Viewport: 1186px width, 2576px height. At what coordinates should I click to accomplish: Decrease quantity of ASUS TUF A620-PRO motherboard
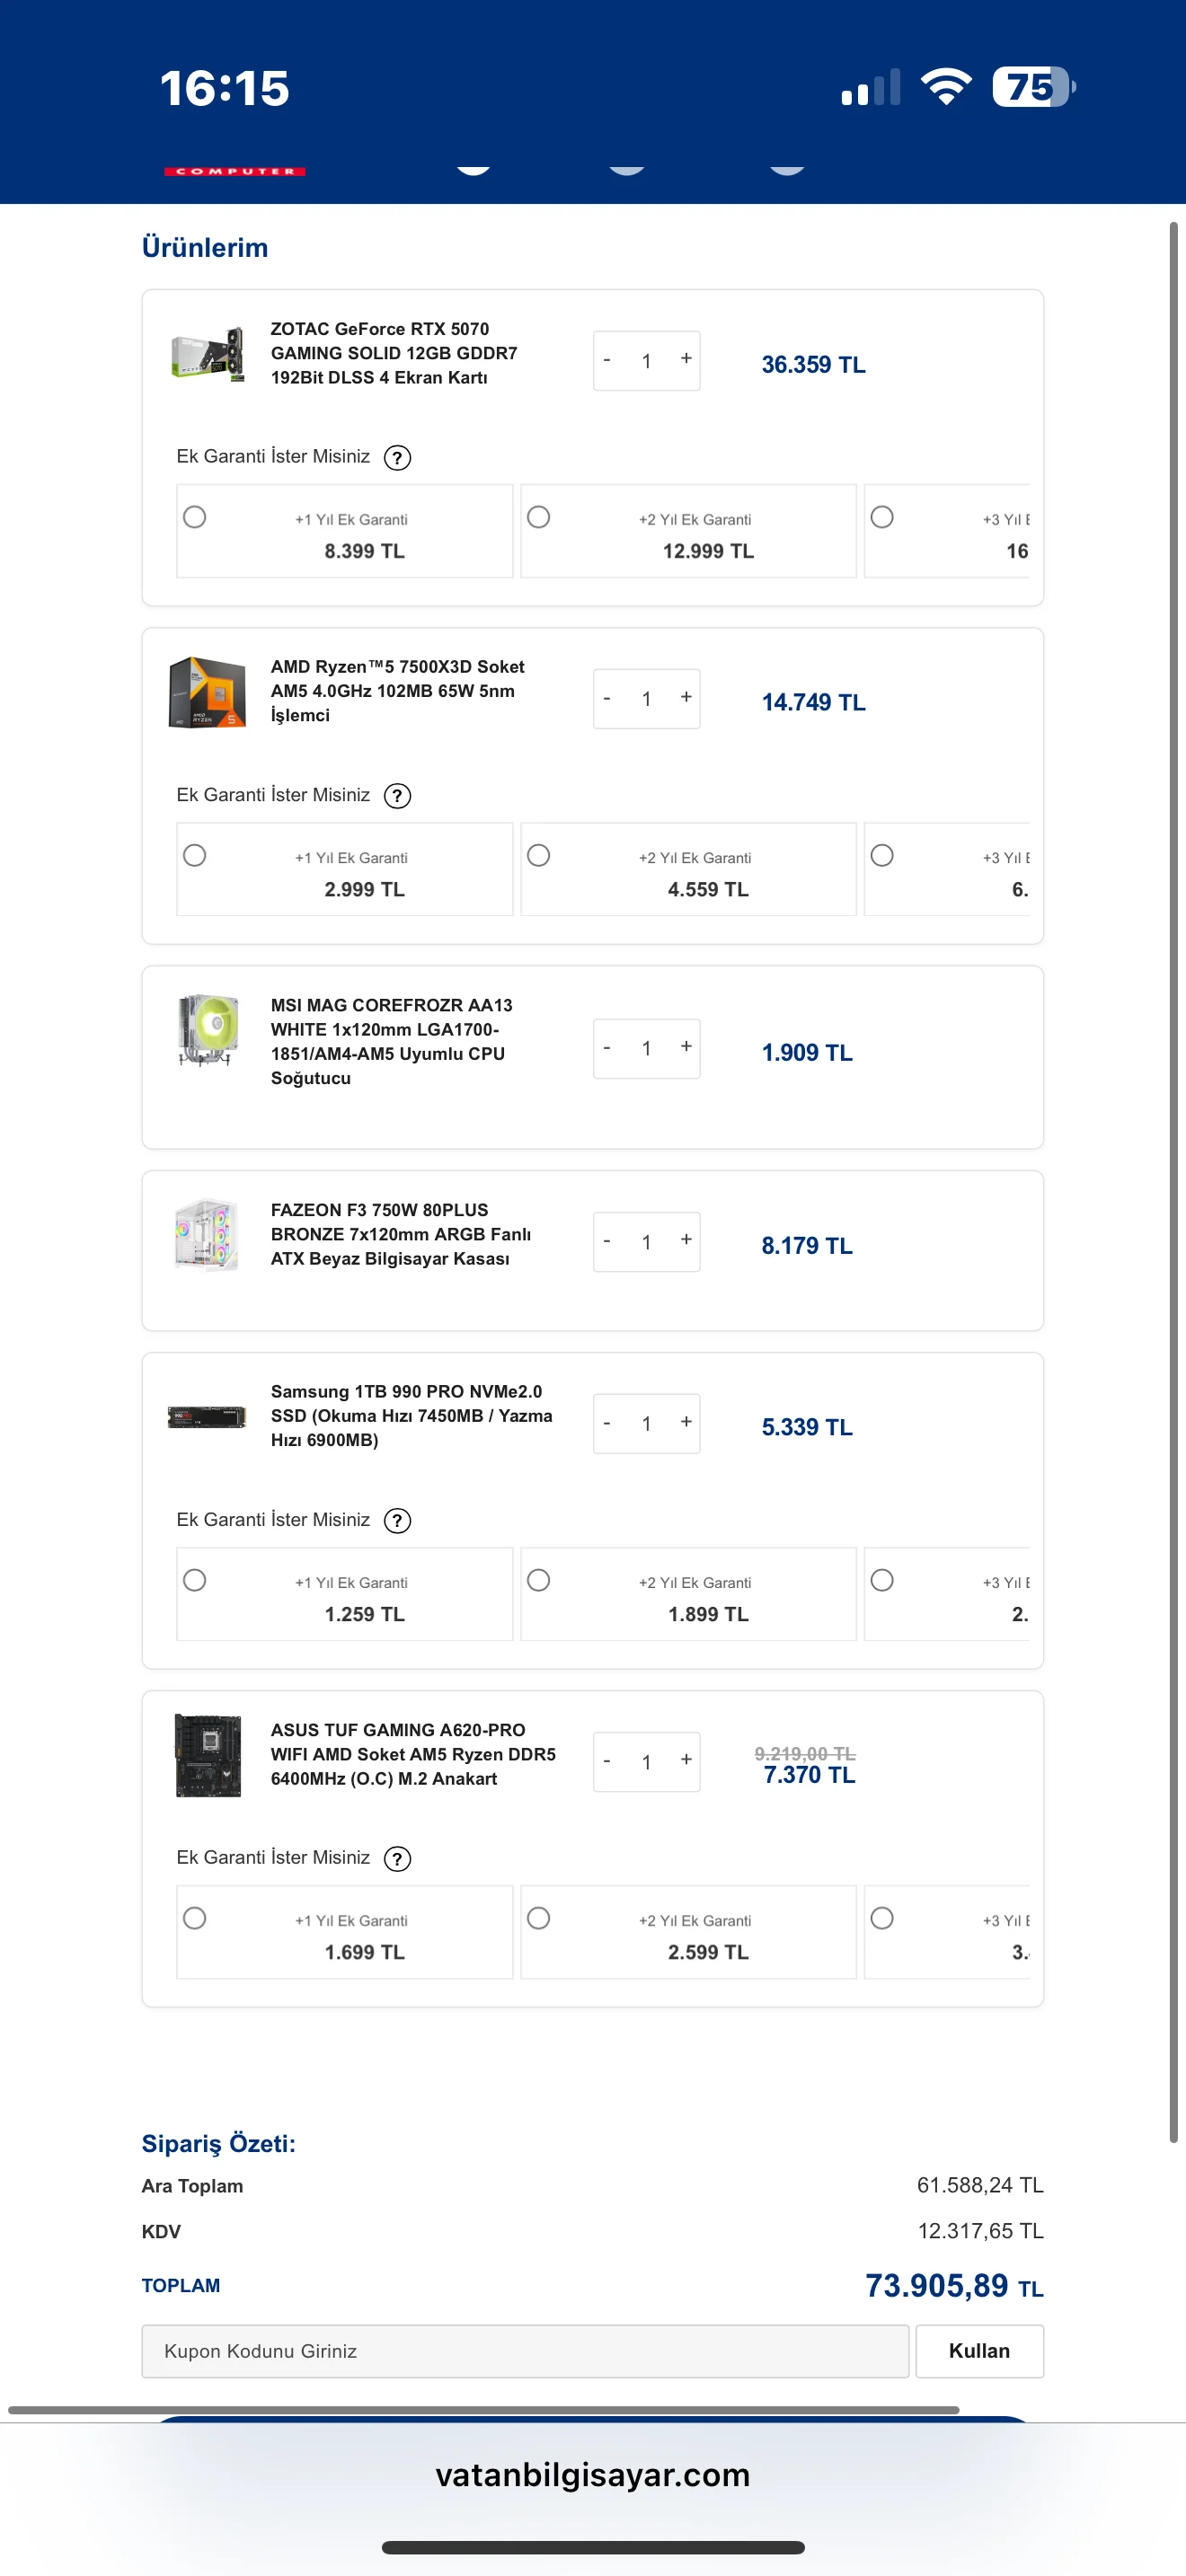tap(607, 1760)
